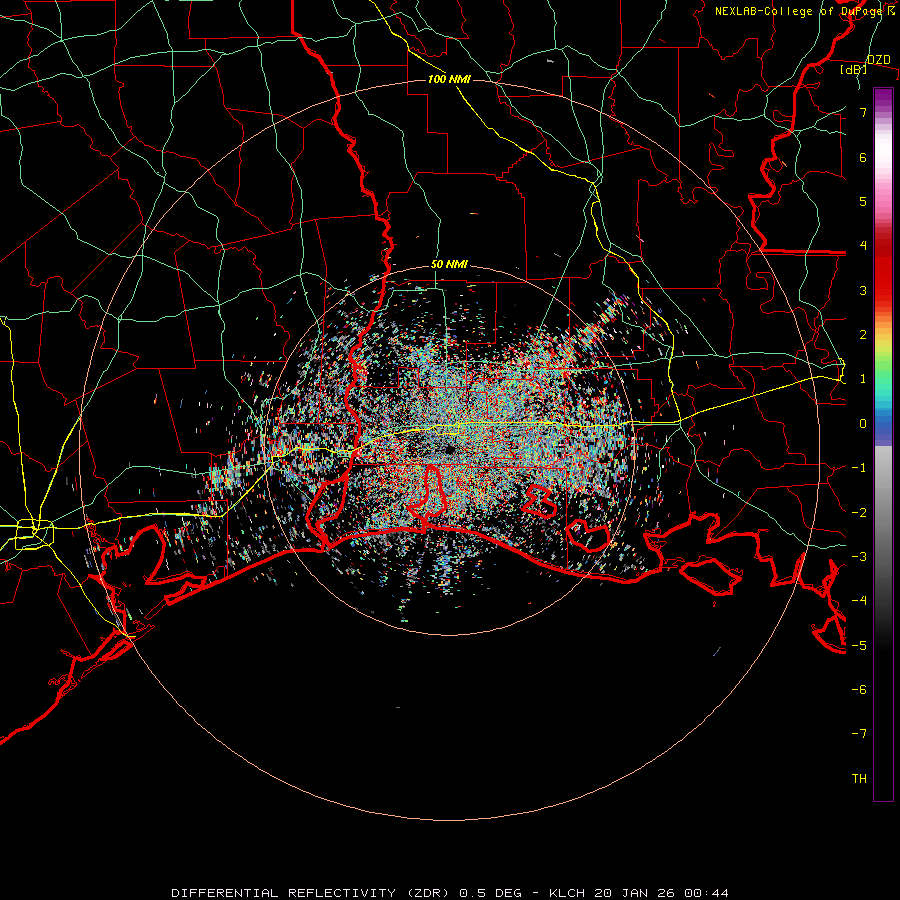This screenshot has height=900, width=900.
Task: Click the "-7" scale label
Action: 859,734
